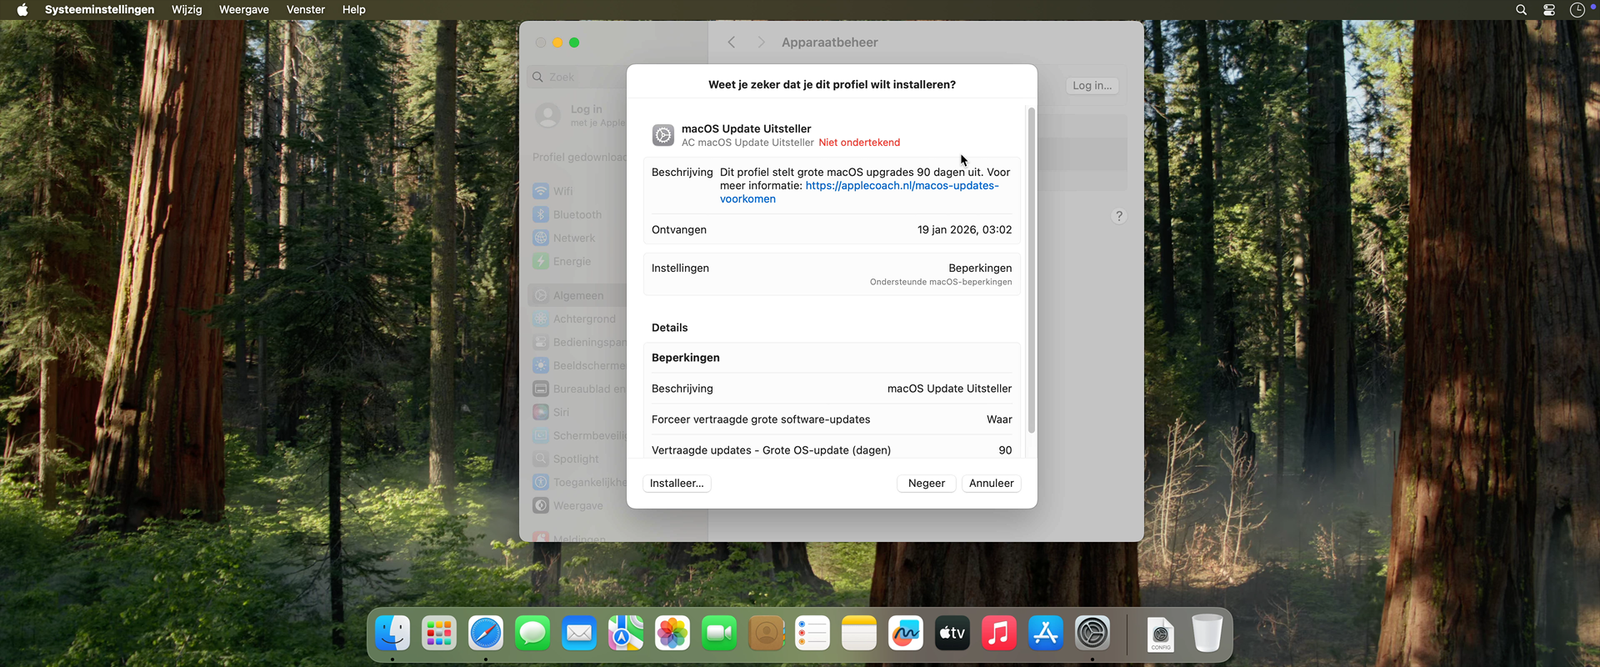Click the Negeer button
The height and width of the screenshot is (667, 1600).
tap(926, 483)
